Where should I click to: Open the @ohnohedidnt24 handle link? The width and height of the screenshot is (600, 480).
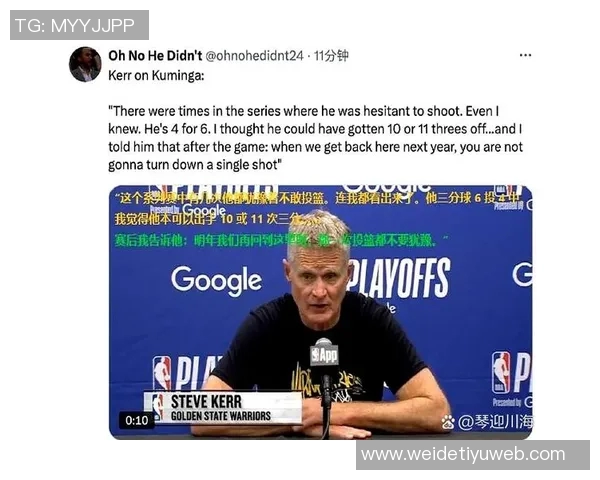254,56
